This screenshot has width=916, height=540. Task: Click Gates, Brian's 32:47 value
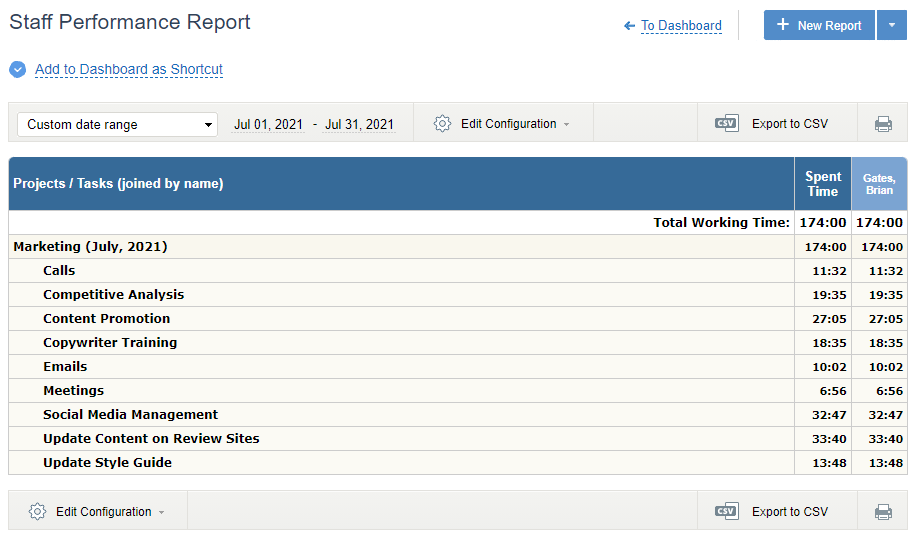click(886, 415)
